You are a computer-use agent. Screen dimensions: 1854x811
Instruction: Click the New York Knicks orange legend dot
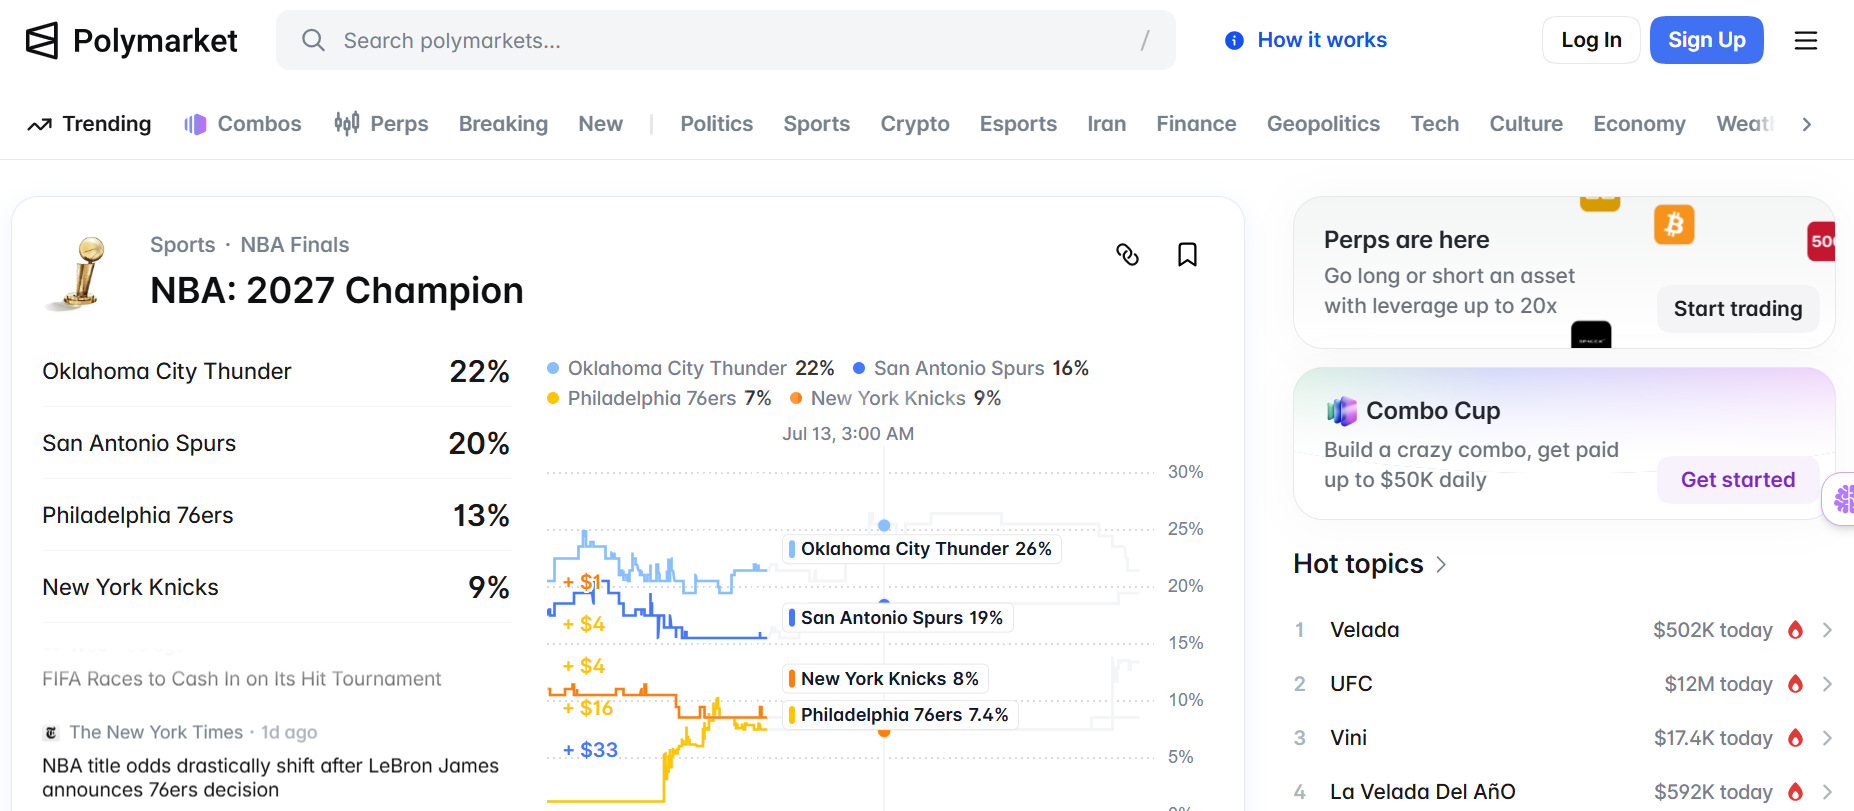(796, 399)
